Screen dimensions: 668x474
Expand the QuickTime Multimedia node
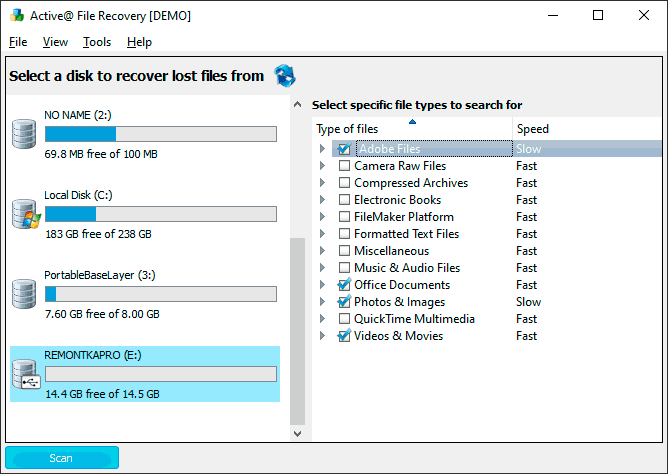tap(322, 319)
